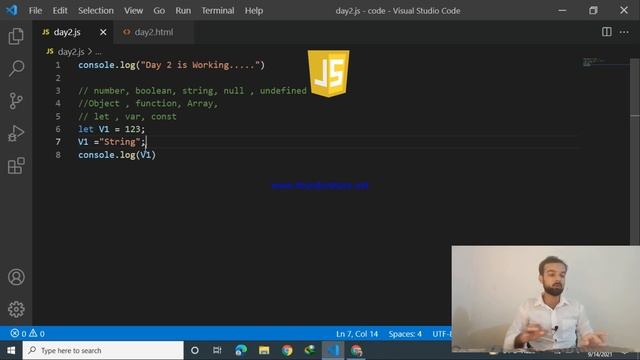Click the console.log(V1) line

click(117, 155)
